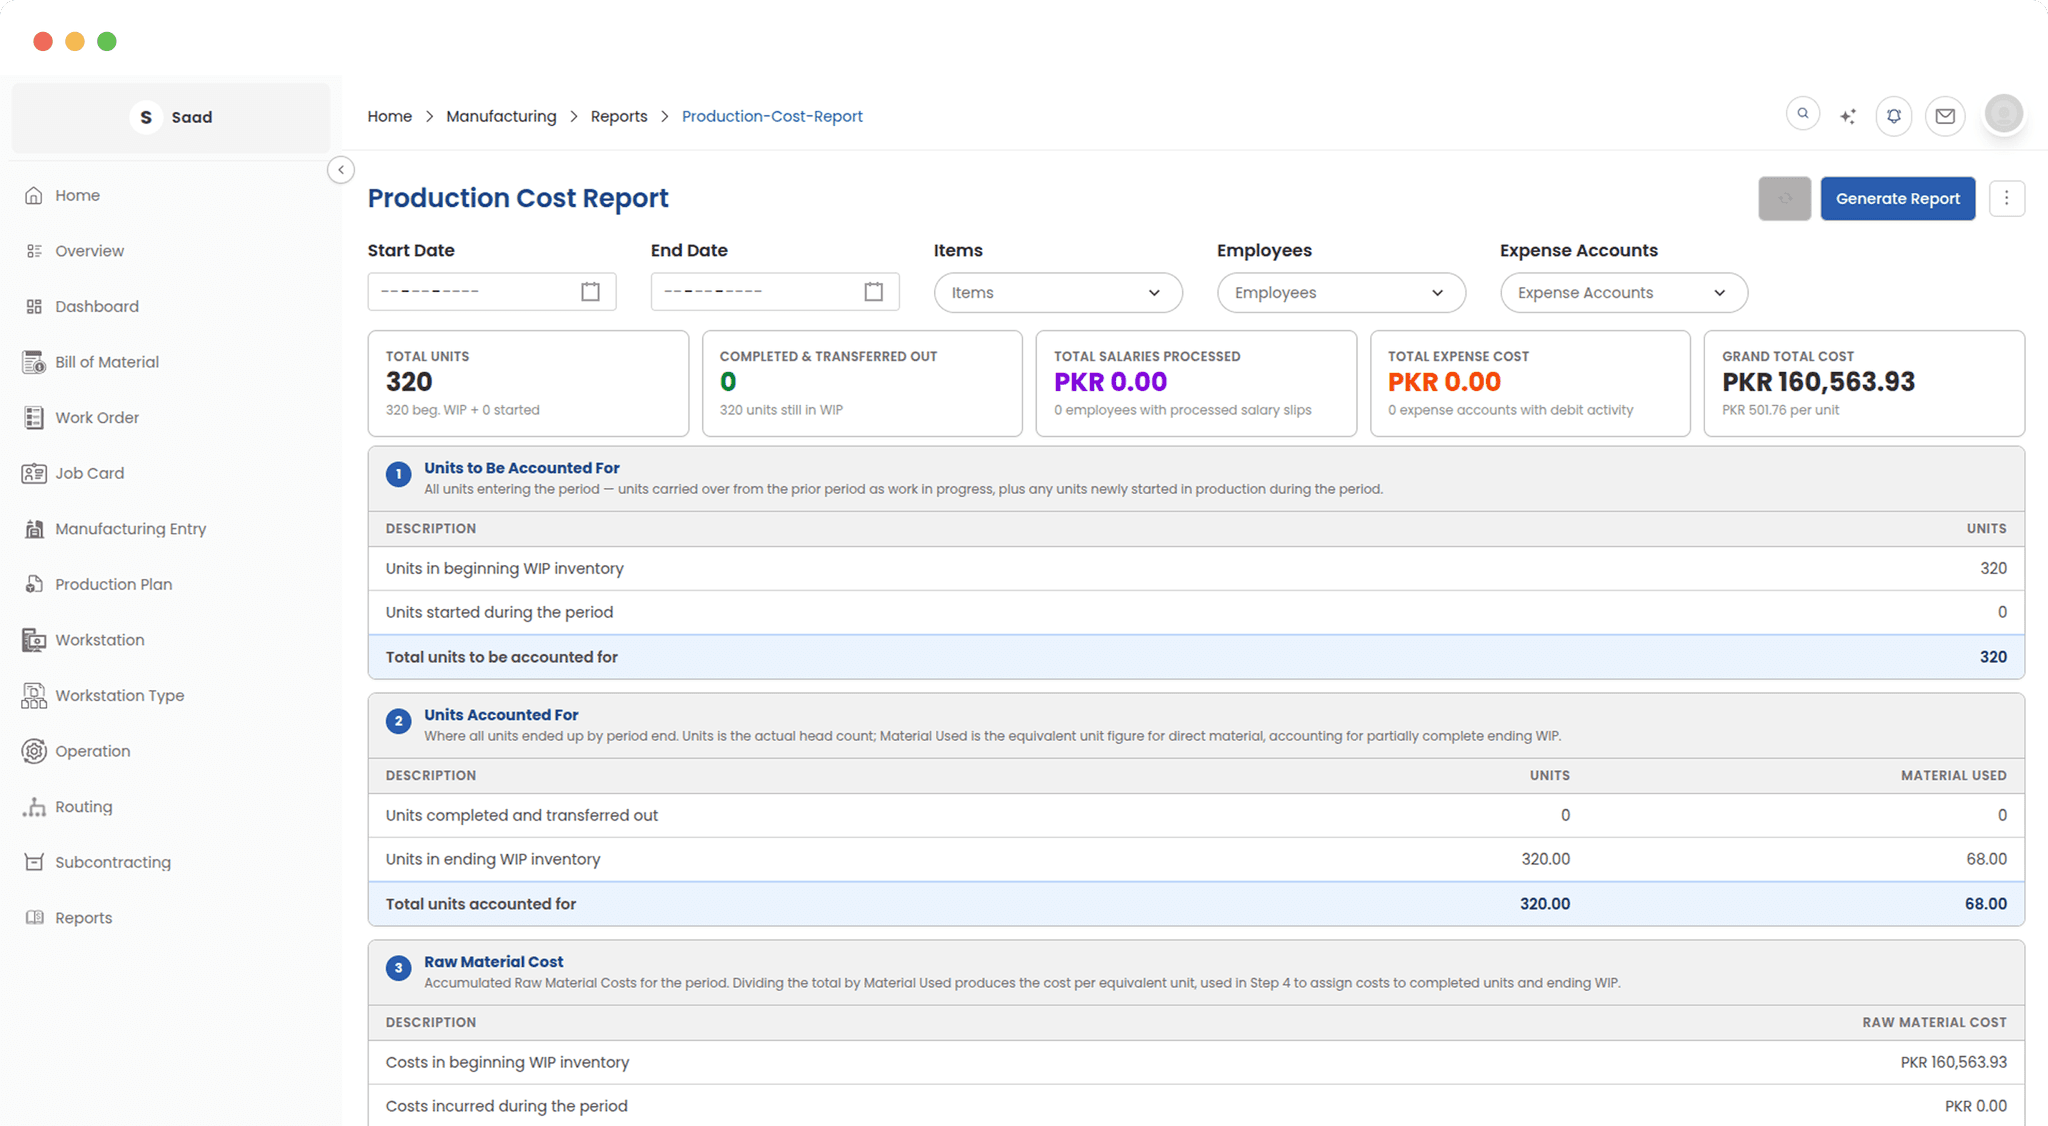The height and width of the screenshot is (1126, 2048).
Task: Switch to the Reports breadcrumb page
Action: click(x=618, y=116)
